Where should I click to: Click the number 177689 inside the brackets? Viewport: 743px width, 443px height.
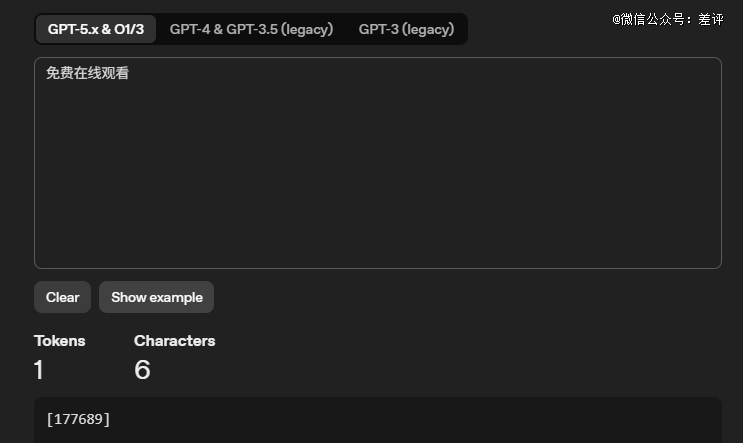(x=78, y=418)
